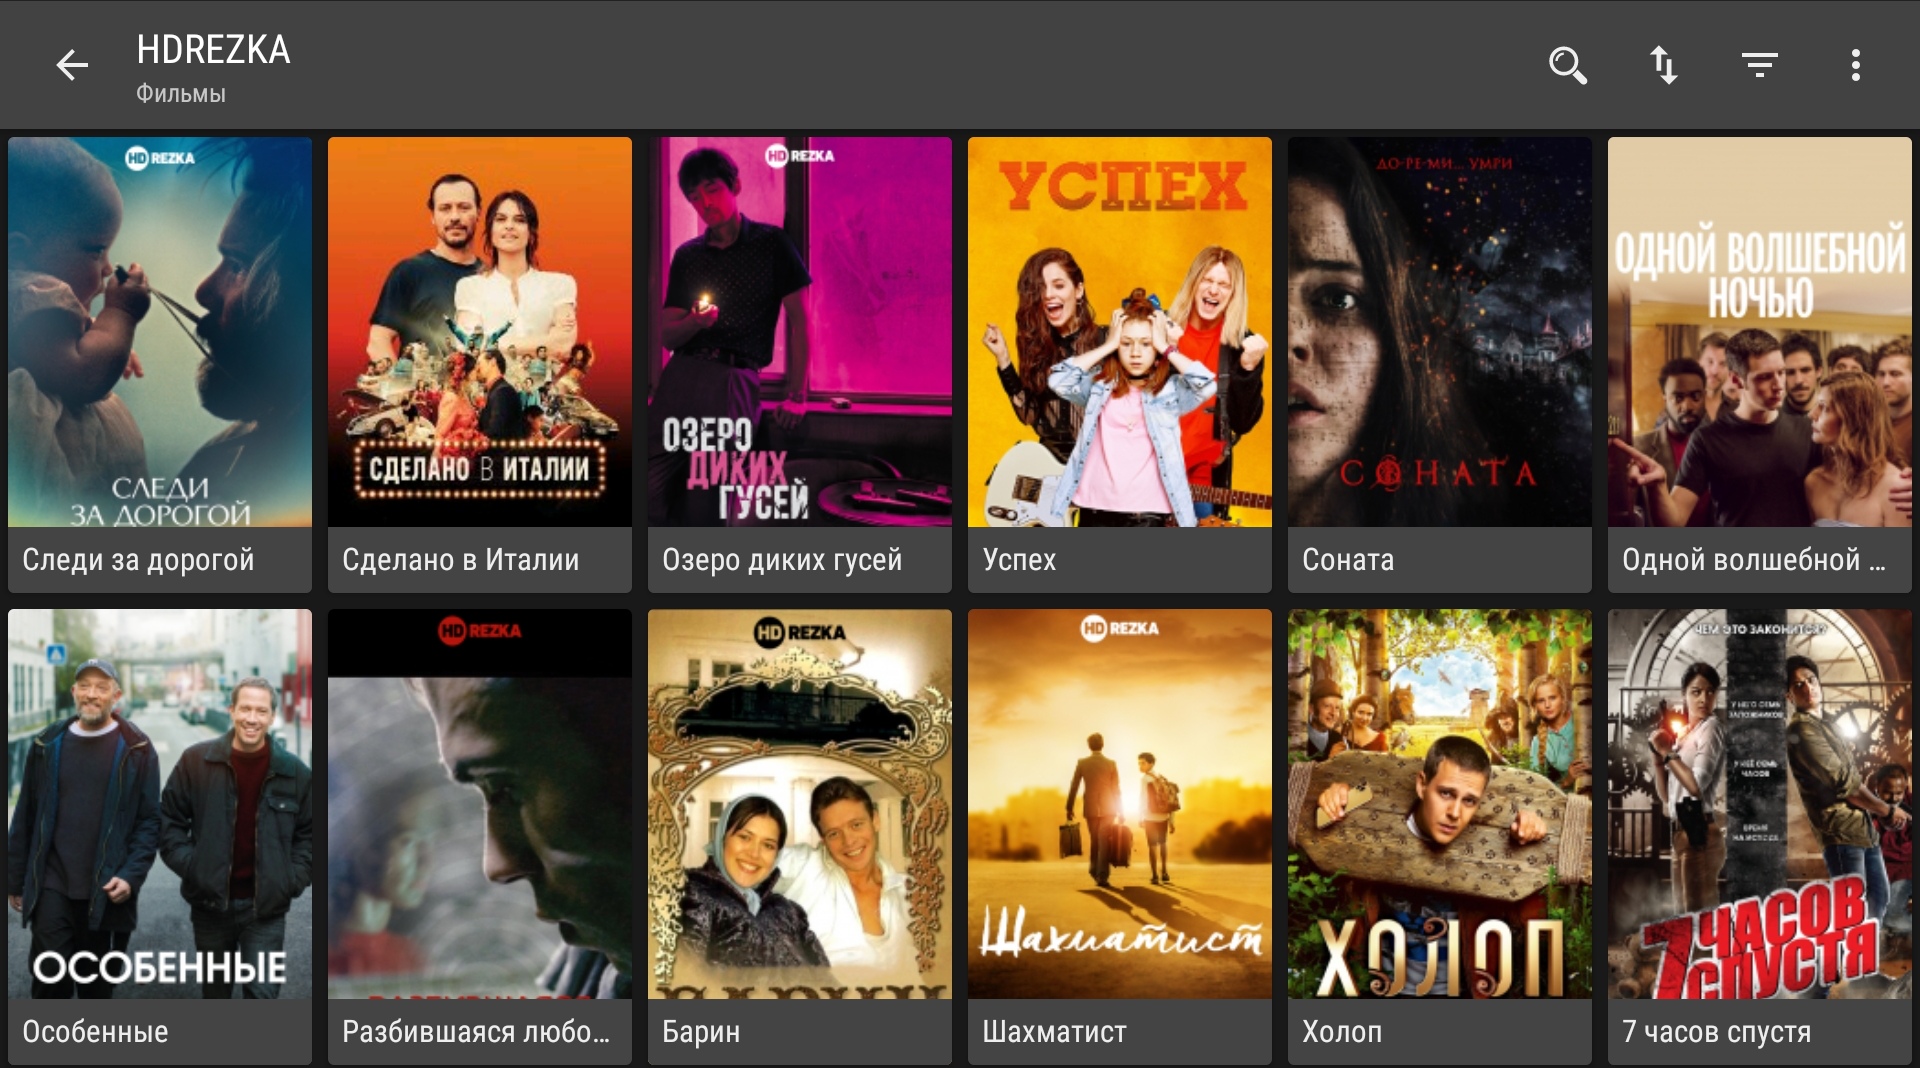Open the filter list icon
The height and width of the screenshot is (1068, 1920).
[1760, 66]
